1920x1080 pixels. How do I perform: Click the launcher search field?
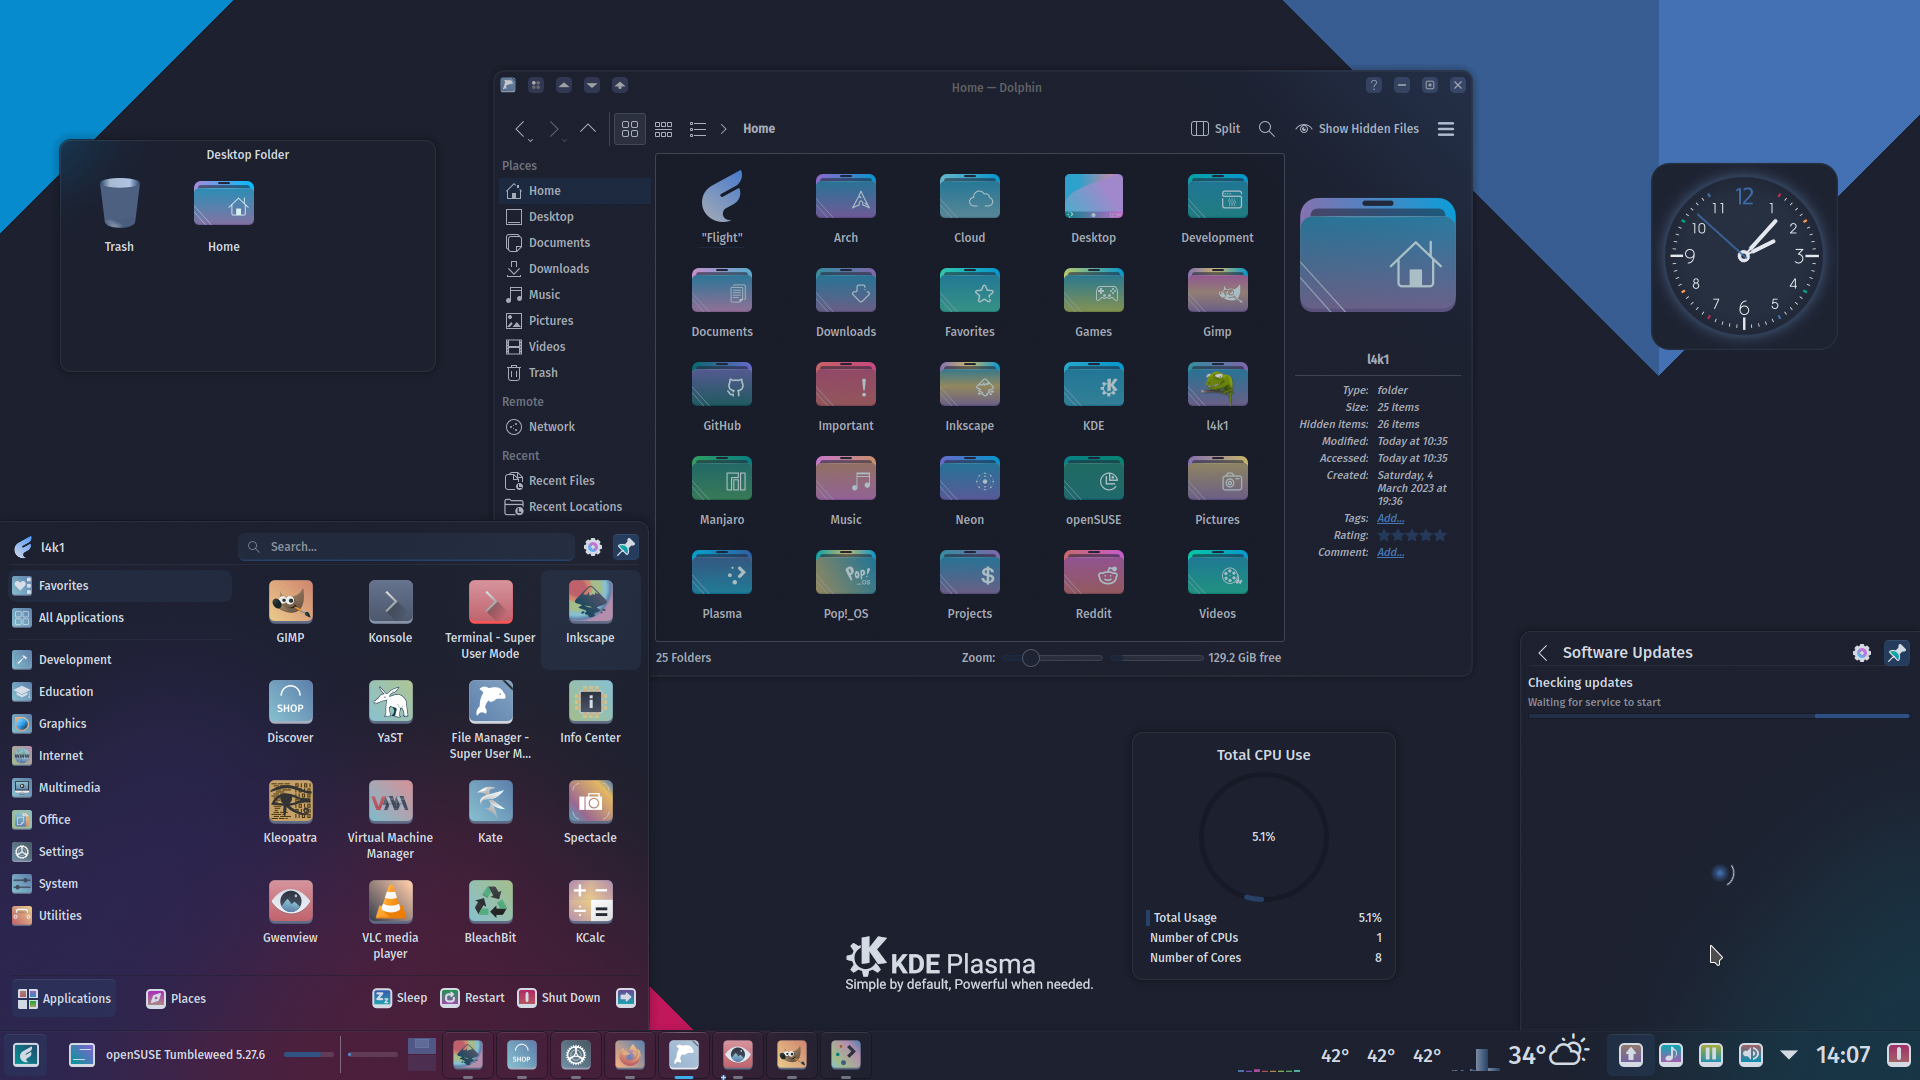pyautogui.click(x=407, y=547)
